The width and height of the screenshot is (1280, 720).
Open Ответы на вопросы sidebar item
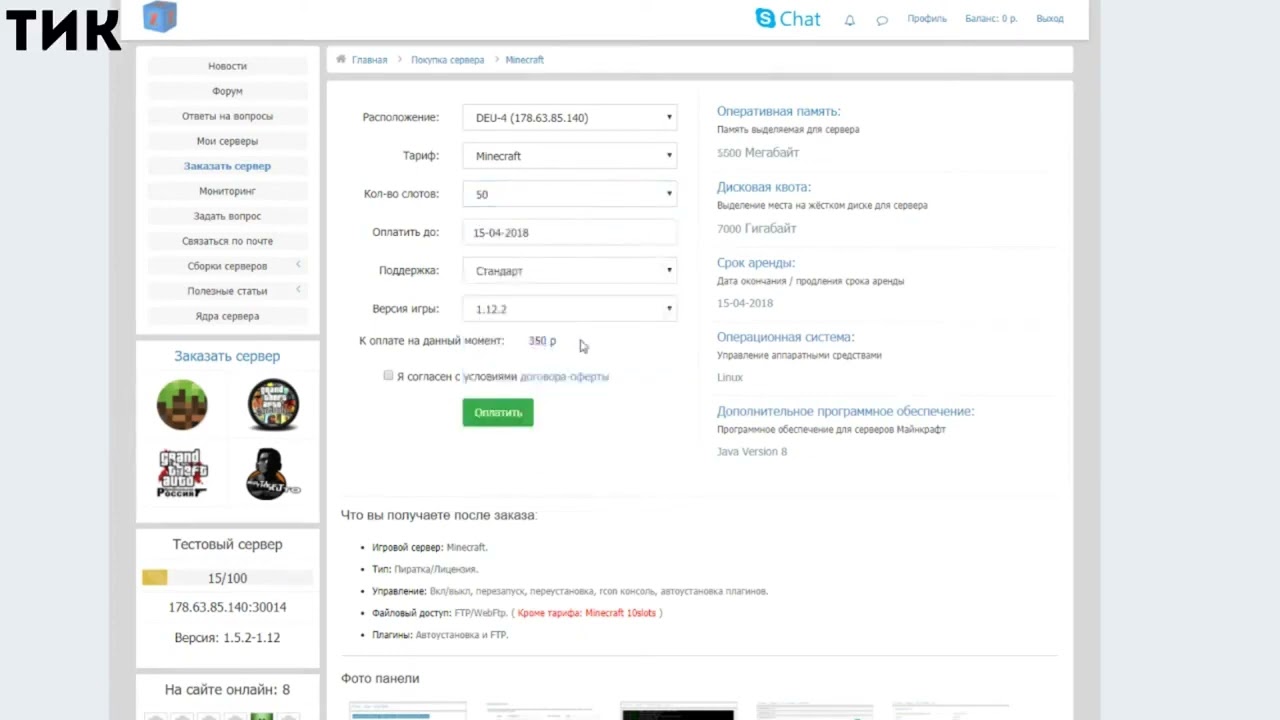click(x=227, y=116)
